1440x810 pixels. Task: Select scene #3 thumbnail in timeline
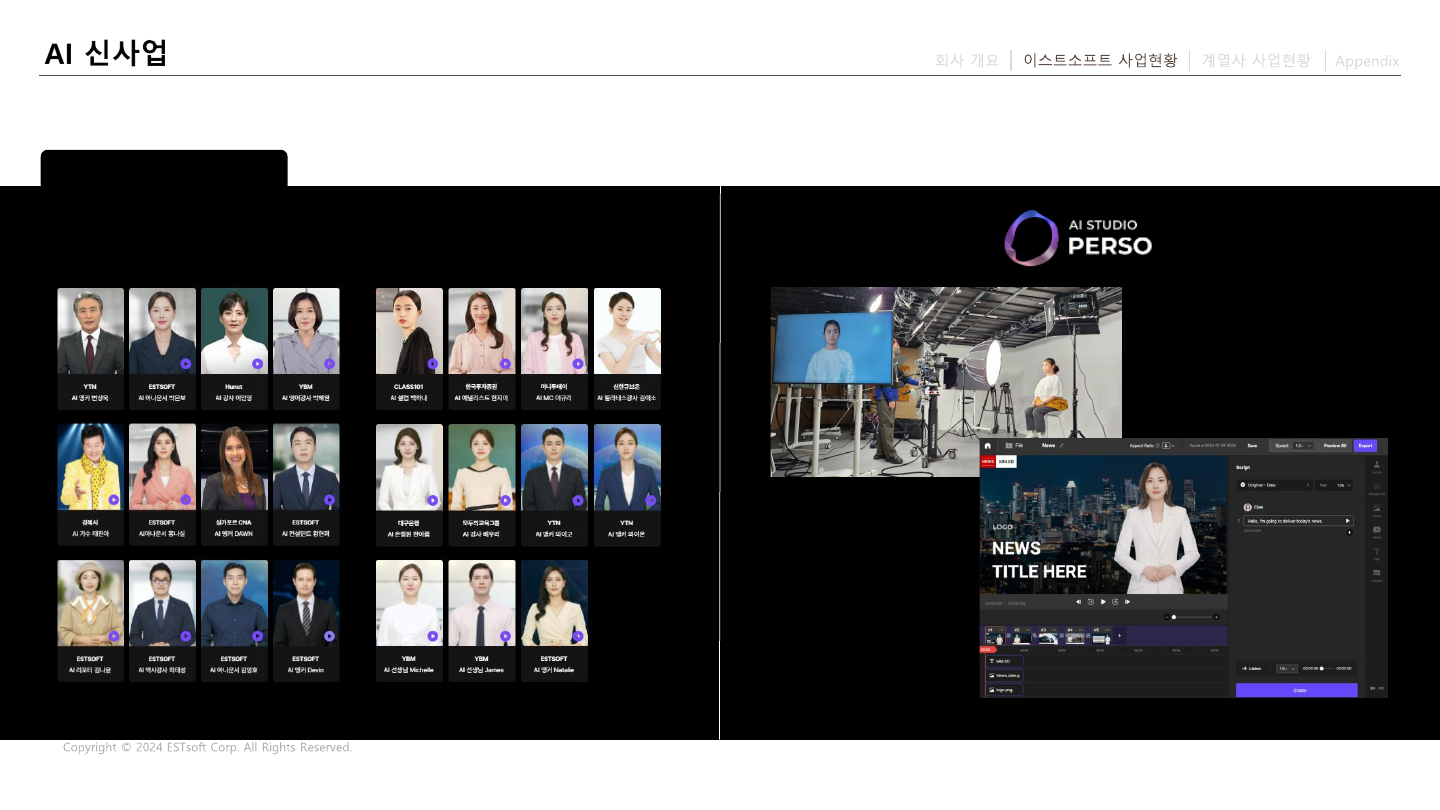pos(1048,636)
